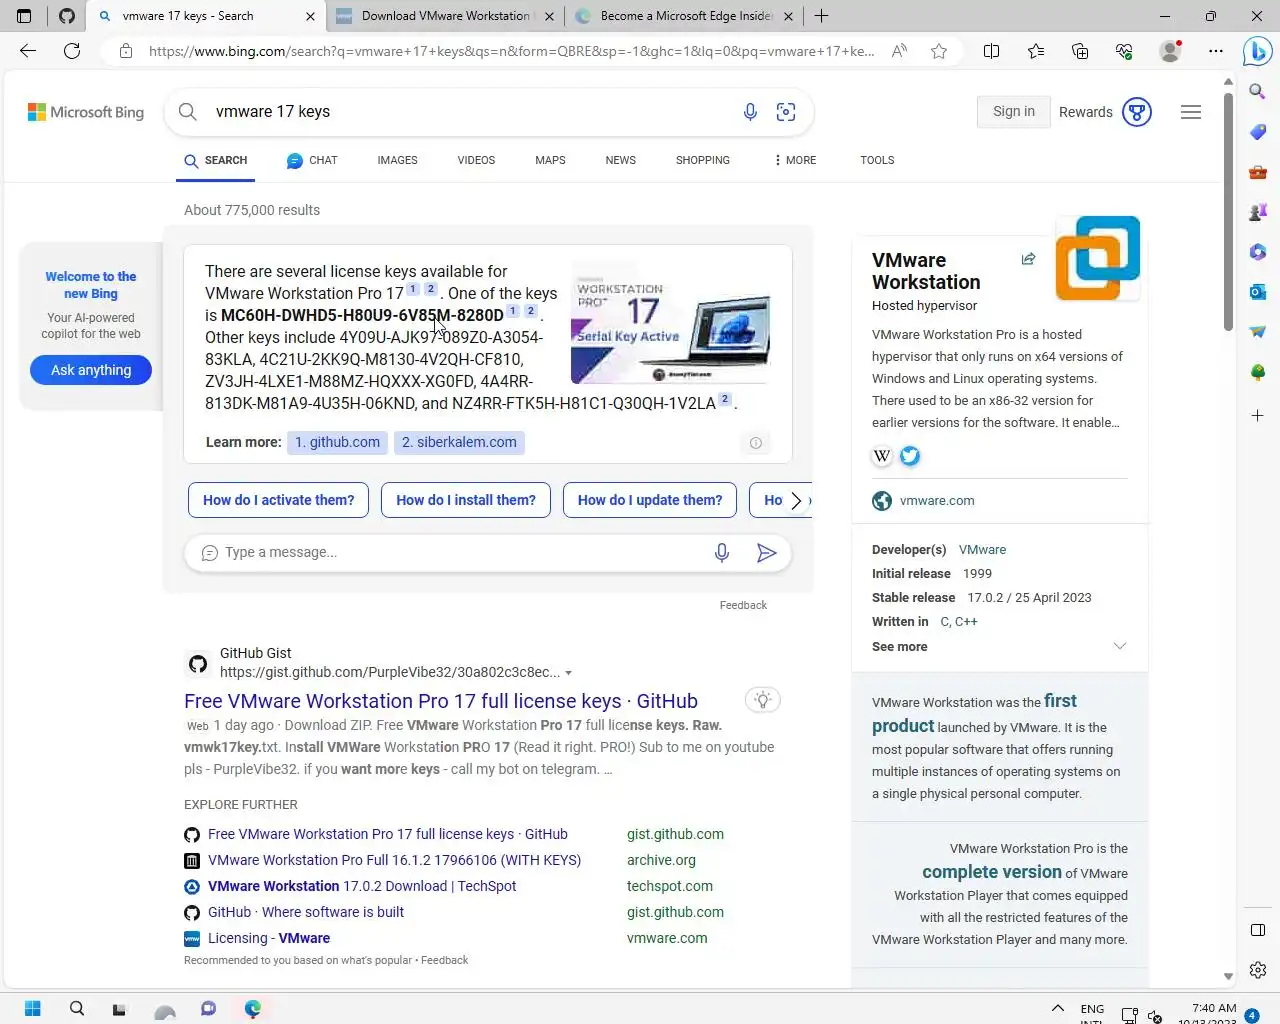Open split screen view icon
The width and height of the screenshot is (1280, 1024).
pyautogui.click(x=991, y=51)
